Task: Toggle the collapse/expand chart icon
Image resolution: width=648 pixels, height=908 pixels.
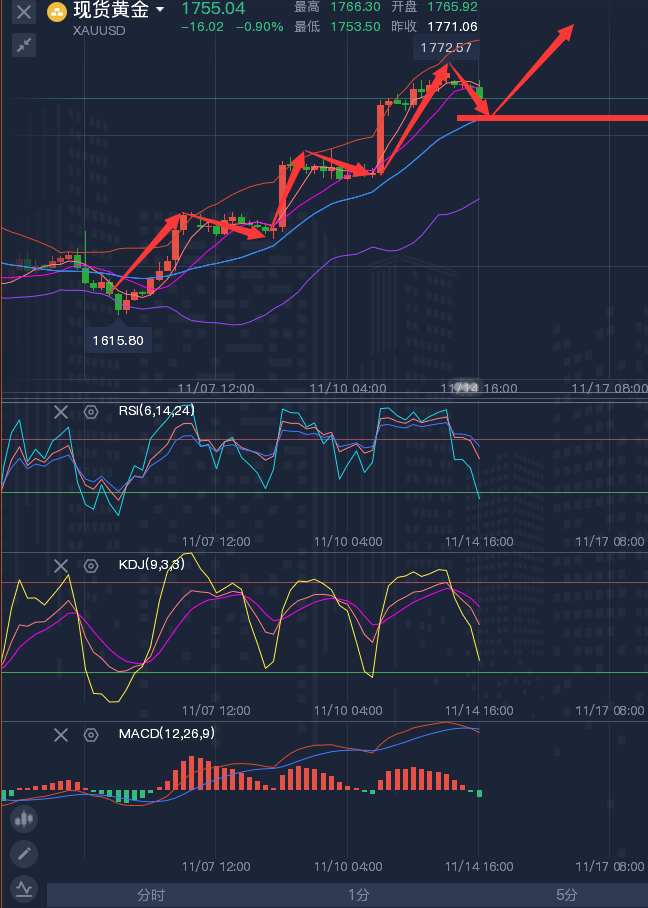Action: [x=24, y=45]
